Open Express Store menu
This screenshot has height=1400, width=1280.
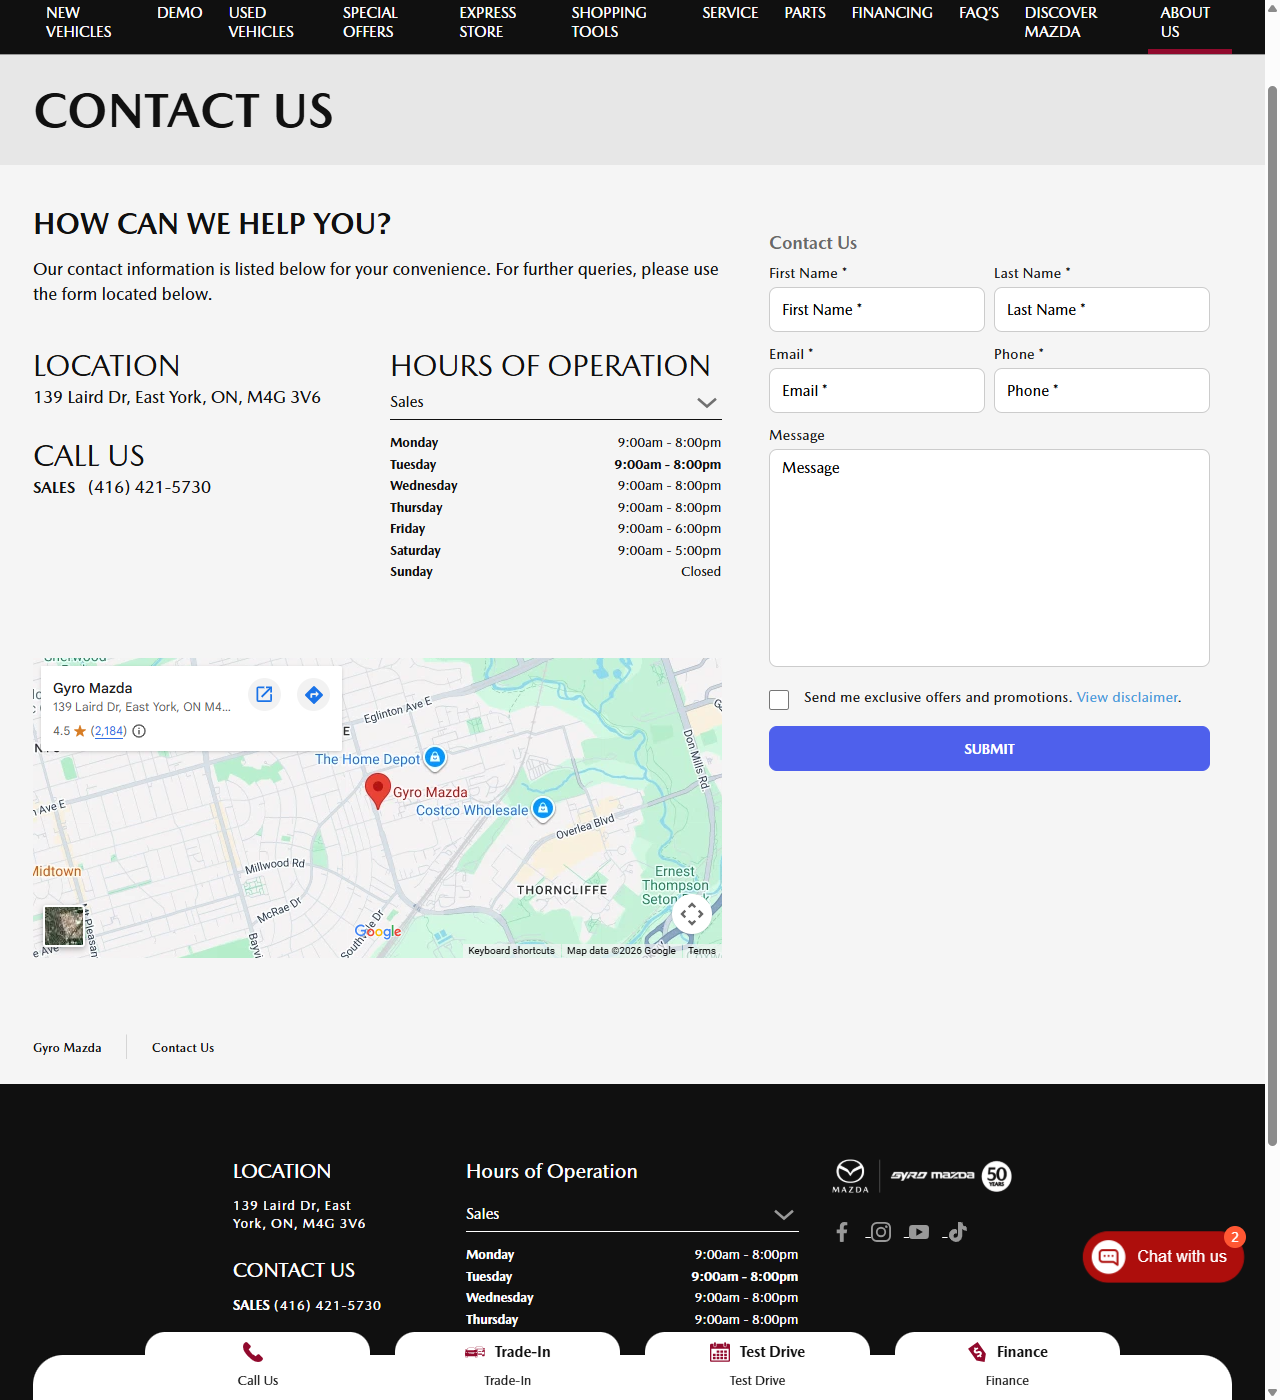488,22
